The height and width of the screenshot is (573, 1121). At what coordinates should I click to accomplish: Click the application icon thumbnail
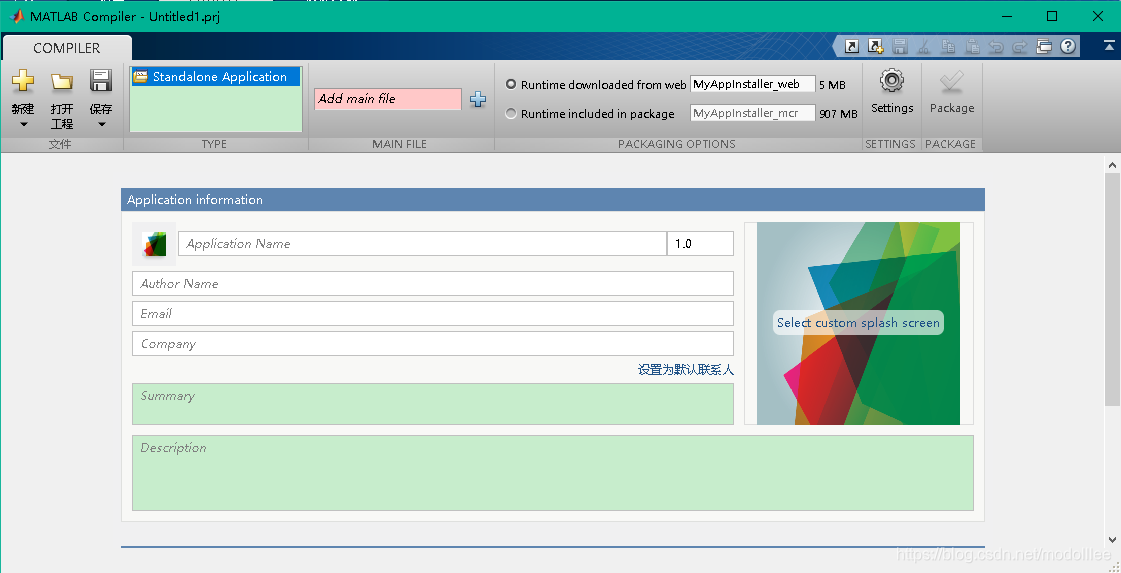point(154,244)
